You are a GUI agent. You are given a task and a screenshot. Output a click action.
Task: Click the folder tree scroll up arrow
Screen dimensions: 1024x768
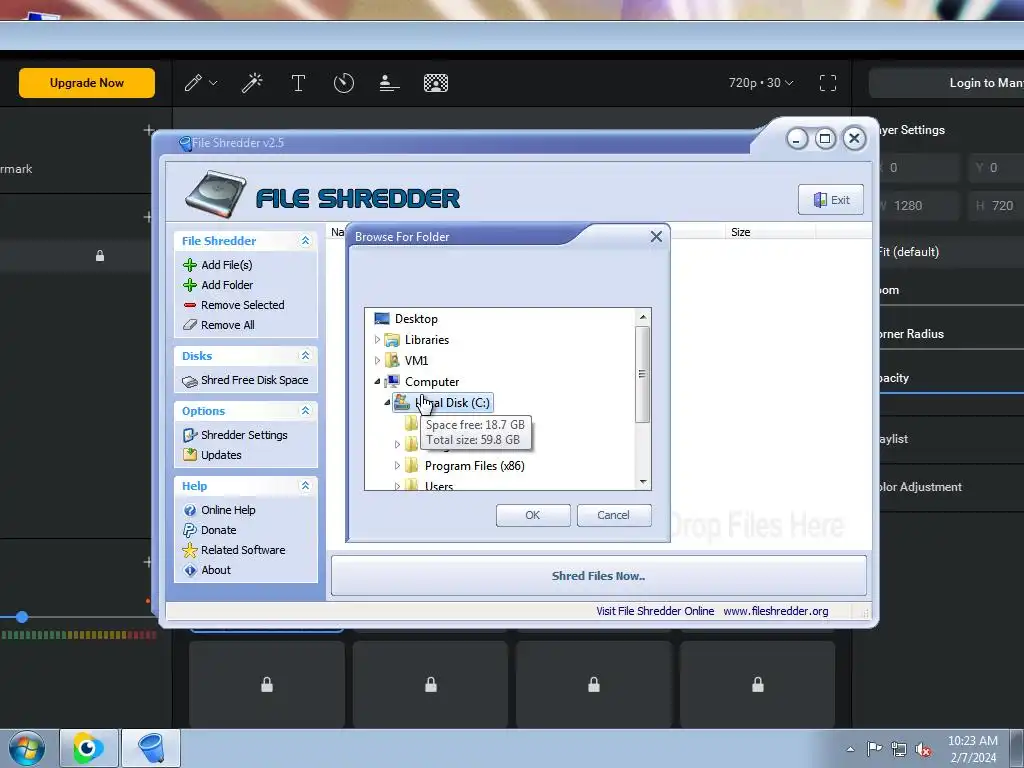643,317
